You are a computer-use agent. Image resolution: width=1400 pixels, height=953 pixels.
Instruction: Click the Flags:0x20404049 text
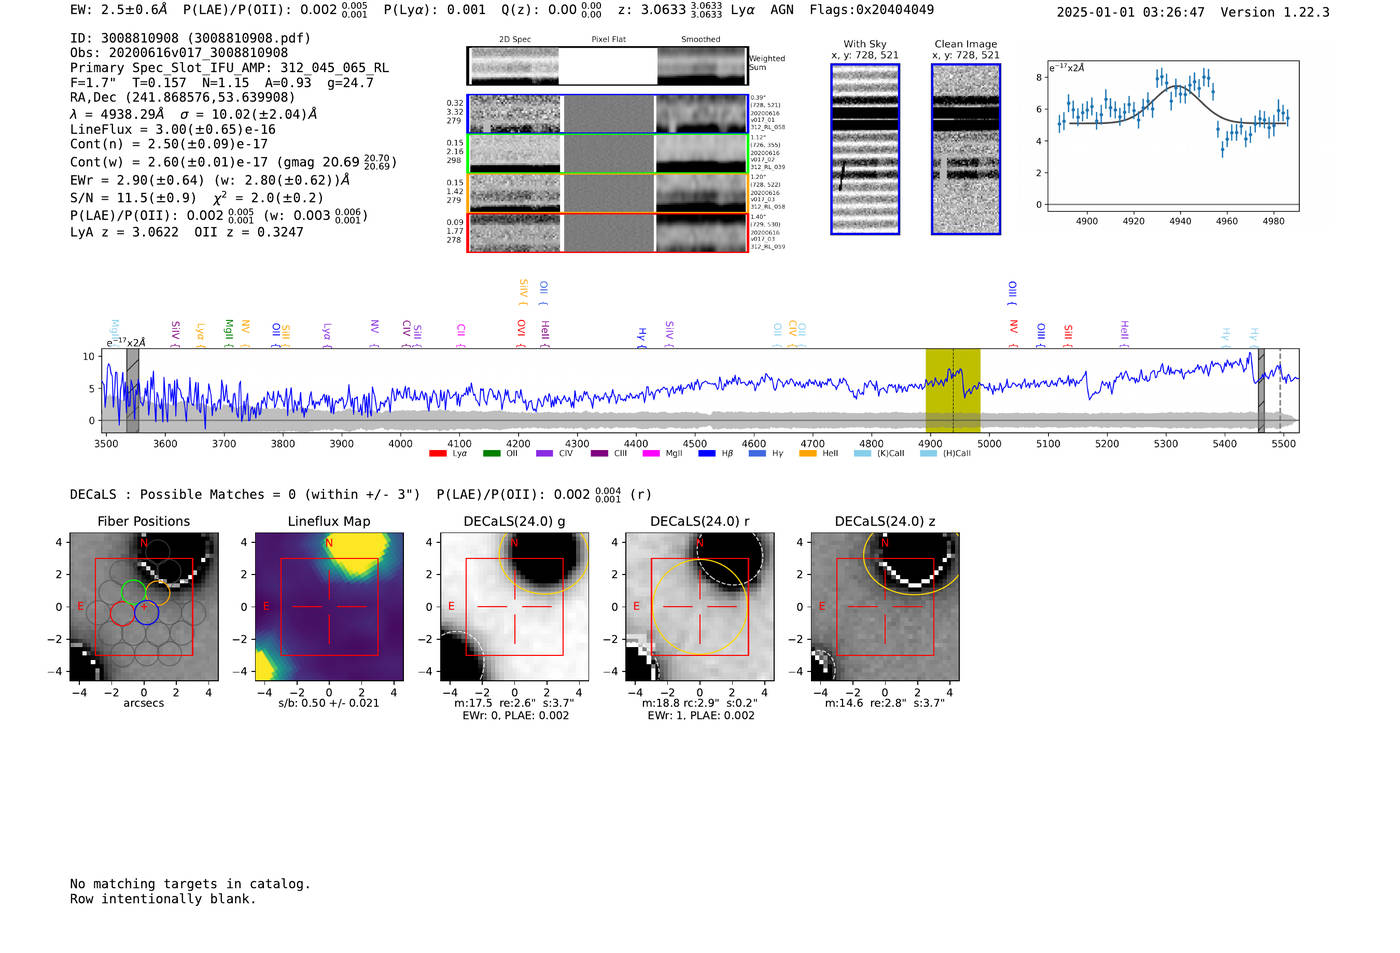pyautogui.click(x=872, y=9)
